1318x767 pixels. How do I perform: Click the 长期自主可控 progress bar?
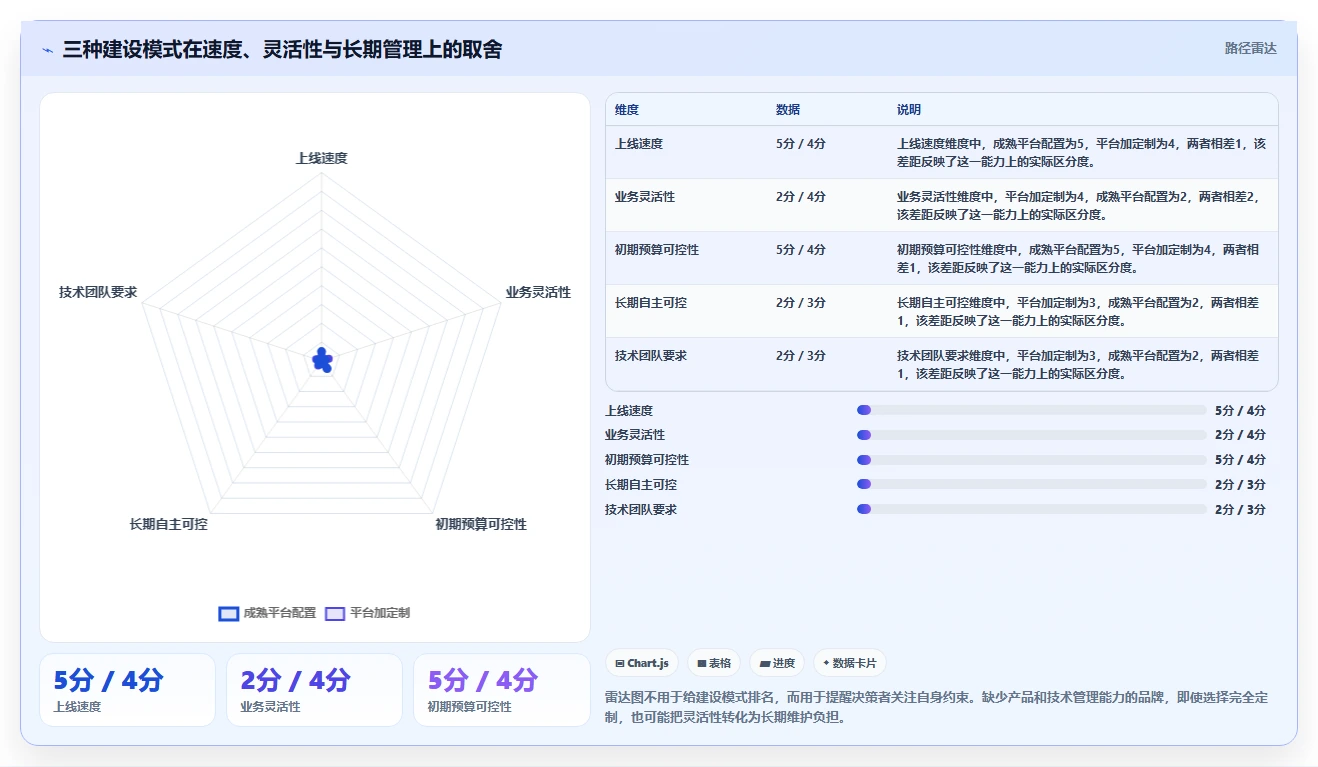click(1031, 484)
